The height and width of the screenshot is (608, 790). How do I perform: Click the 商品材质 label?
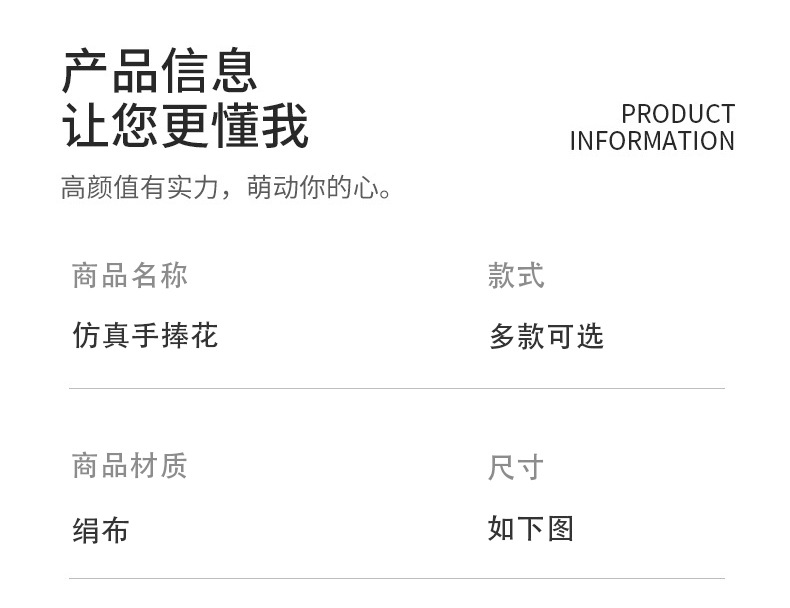(129, 465)
